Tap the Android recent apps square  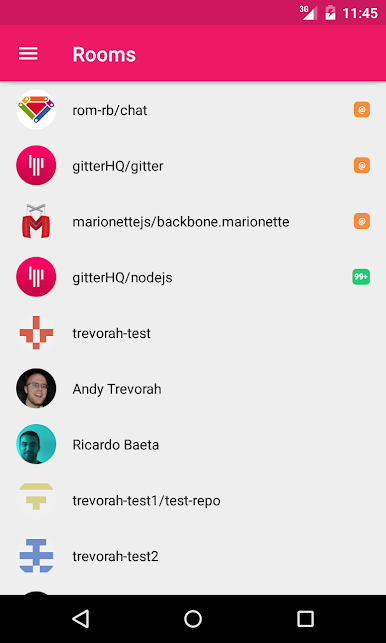click(306, 618)
